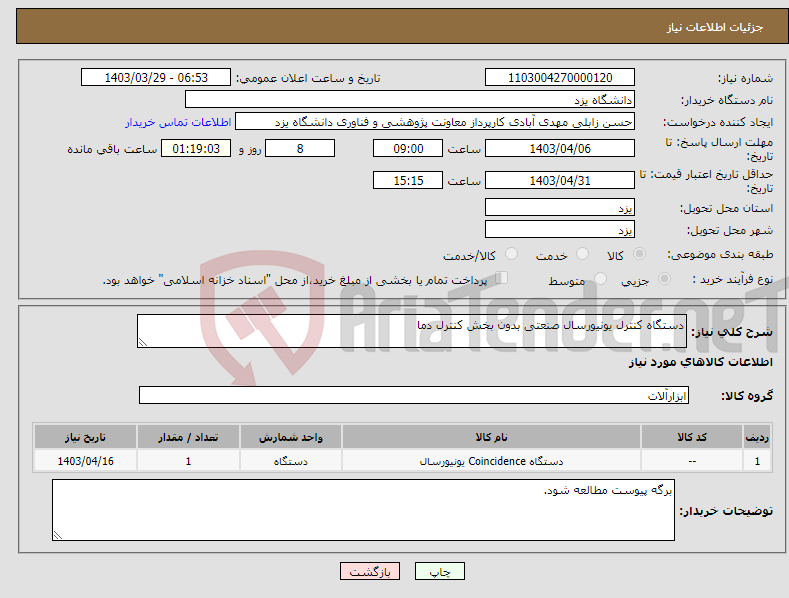The height and width of the screenshot is (598, 789).
Task: Click the days remaining field showing 8
Action: pos(300,148)
